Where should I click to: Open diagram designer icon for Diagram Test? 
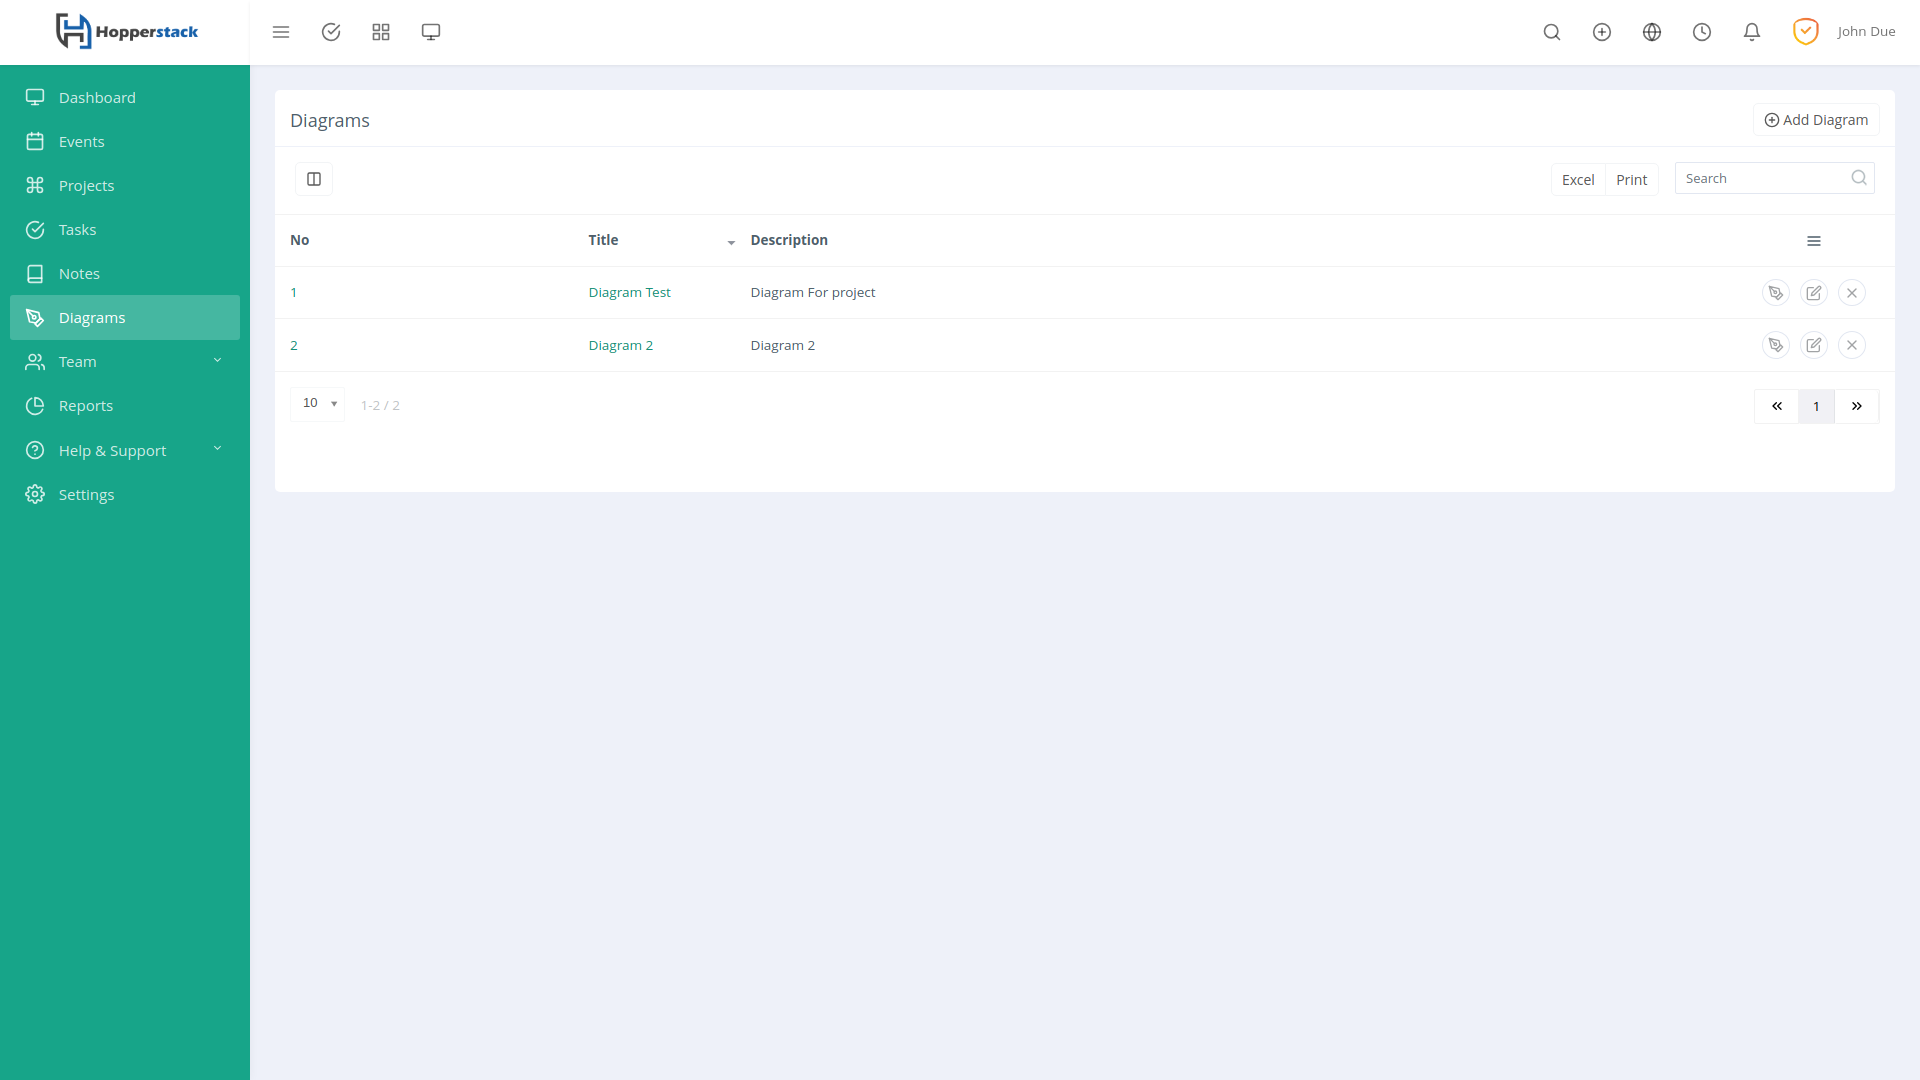point(1775,293)
